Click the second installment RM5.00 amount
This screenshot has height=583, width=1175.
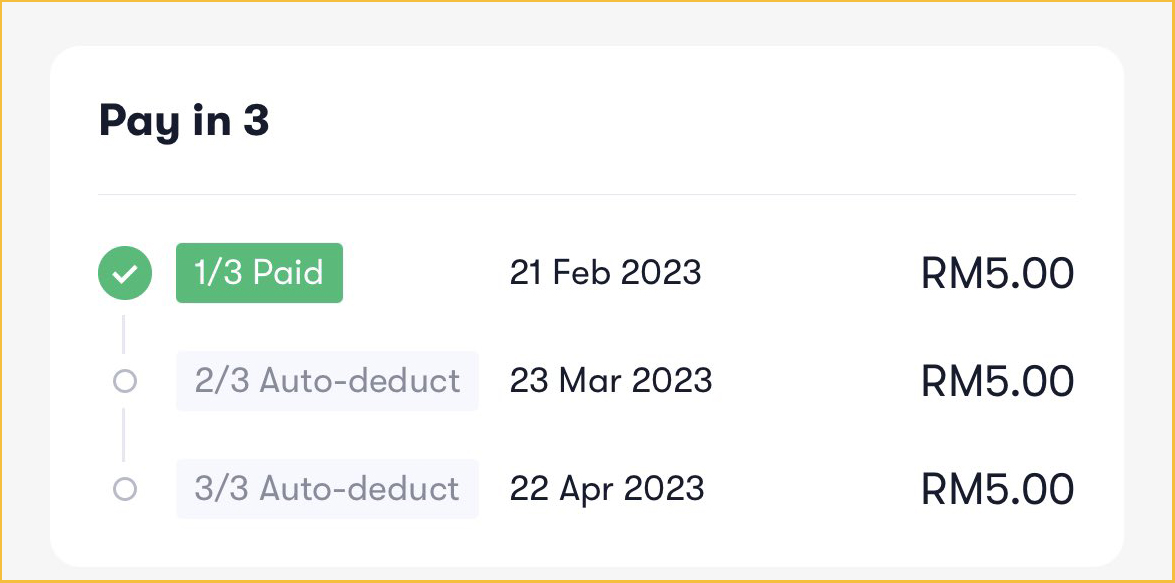click(x=997, y=382)
